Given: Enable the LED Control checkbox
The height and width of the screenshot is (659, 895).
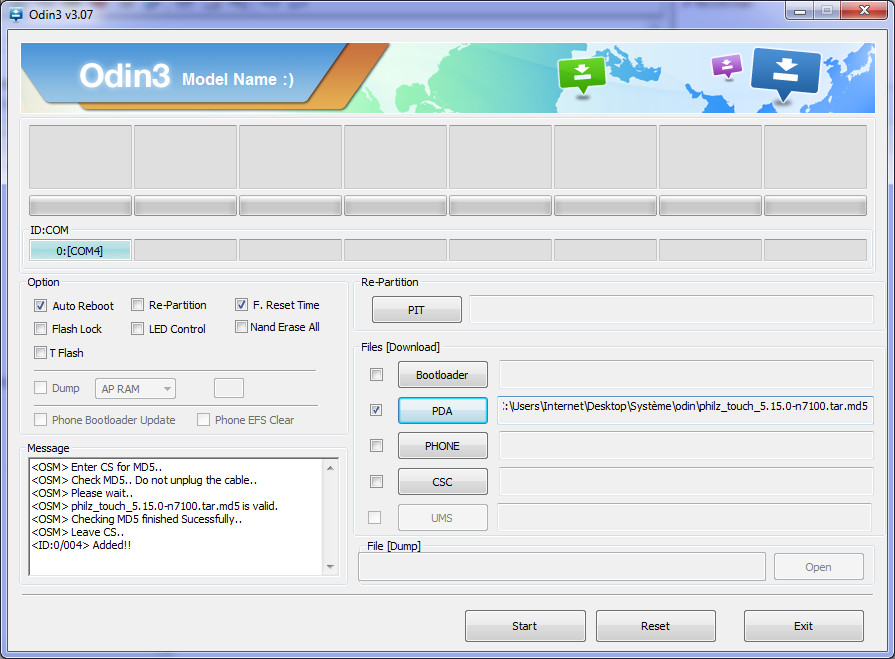Looking at the screenshot, I should point(137,329).
